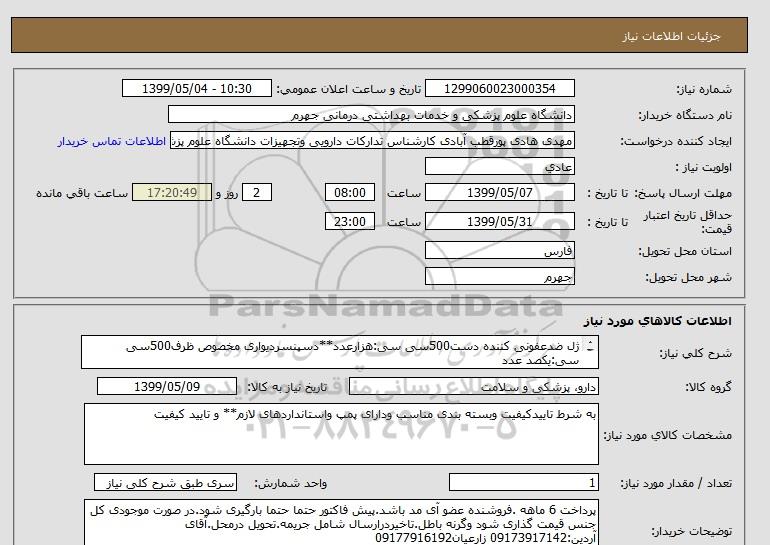Click the request creator field
The width and height of the screenshot is (770, 545).
click(x=372, y=140)
